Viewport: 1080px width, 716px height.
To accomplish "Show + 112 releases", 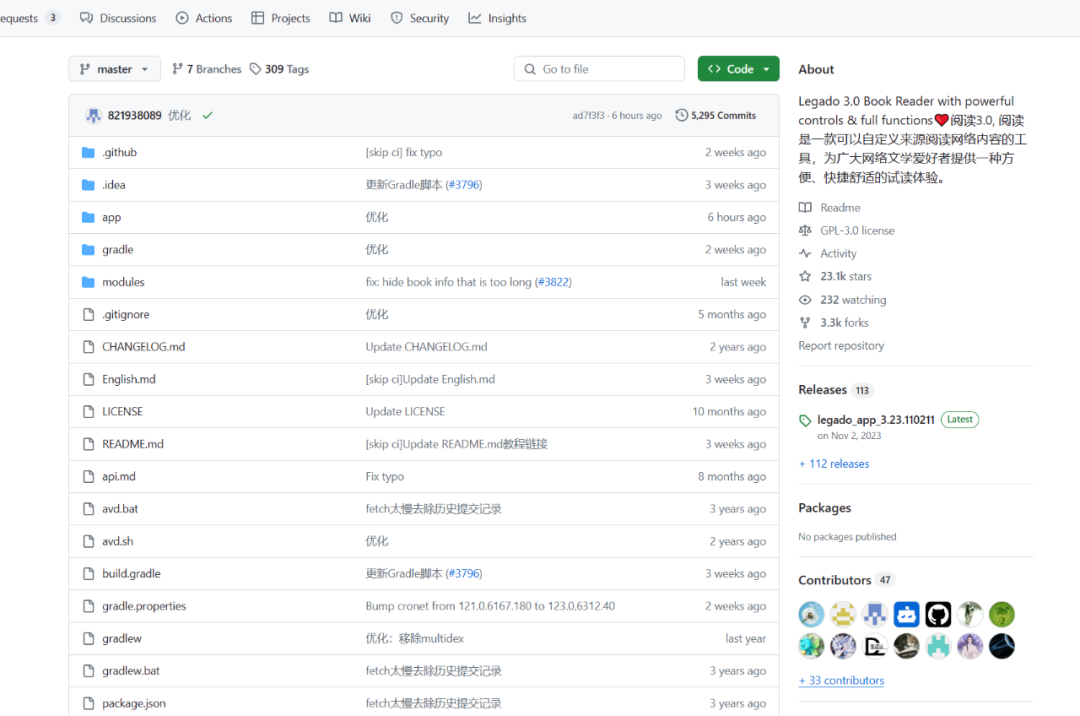I will coord(833,463).
